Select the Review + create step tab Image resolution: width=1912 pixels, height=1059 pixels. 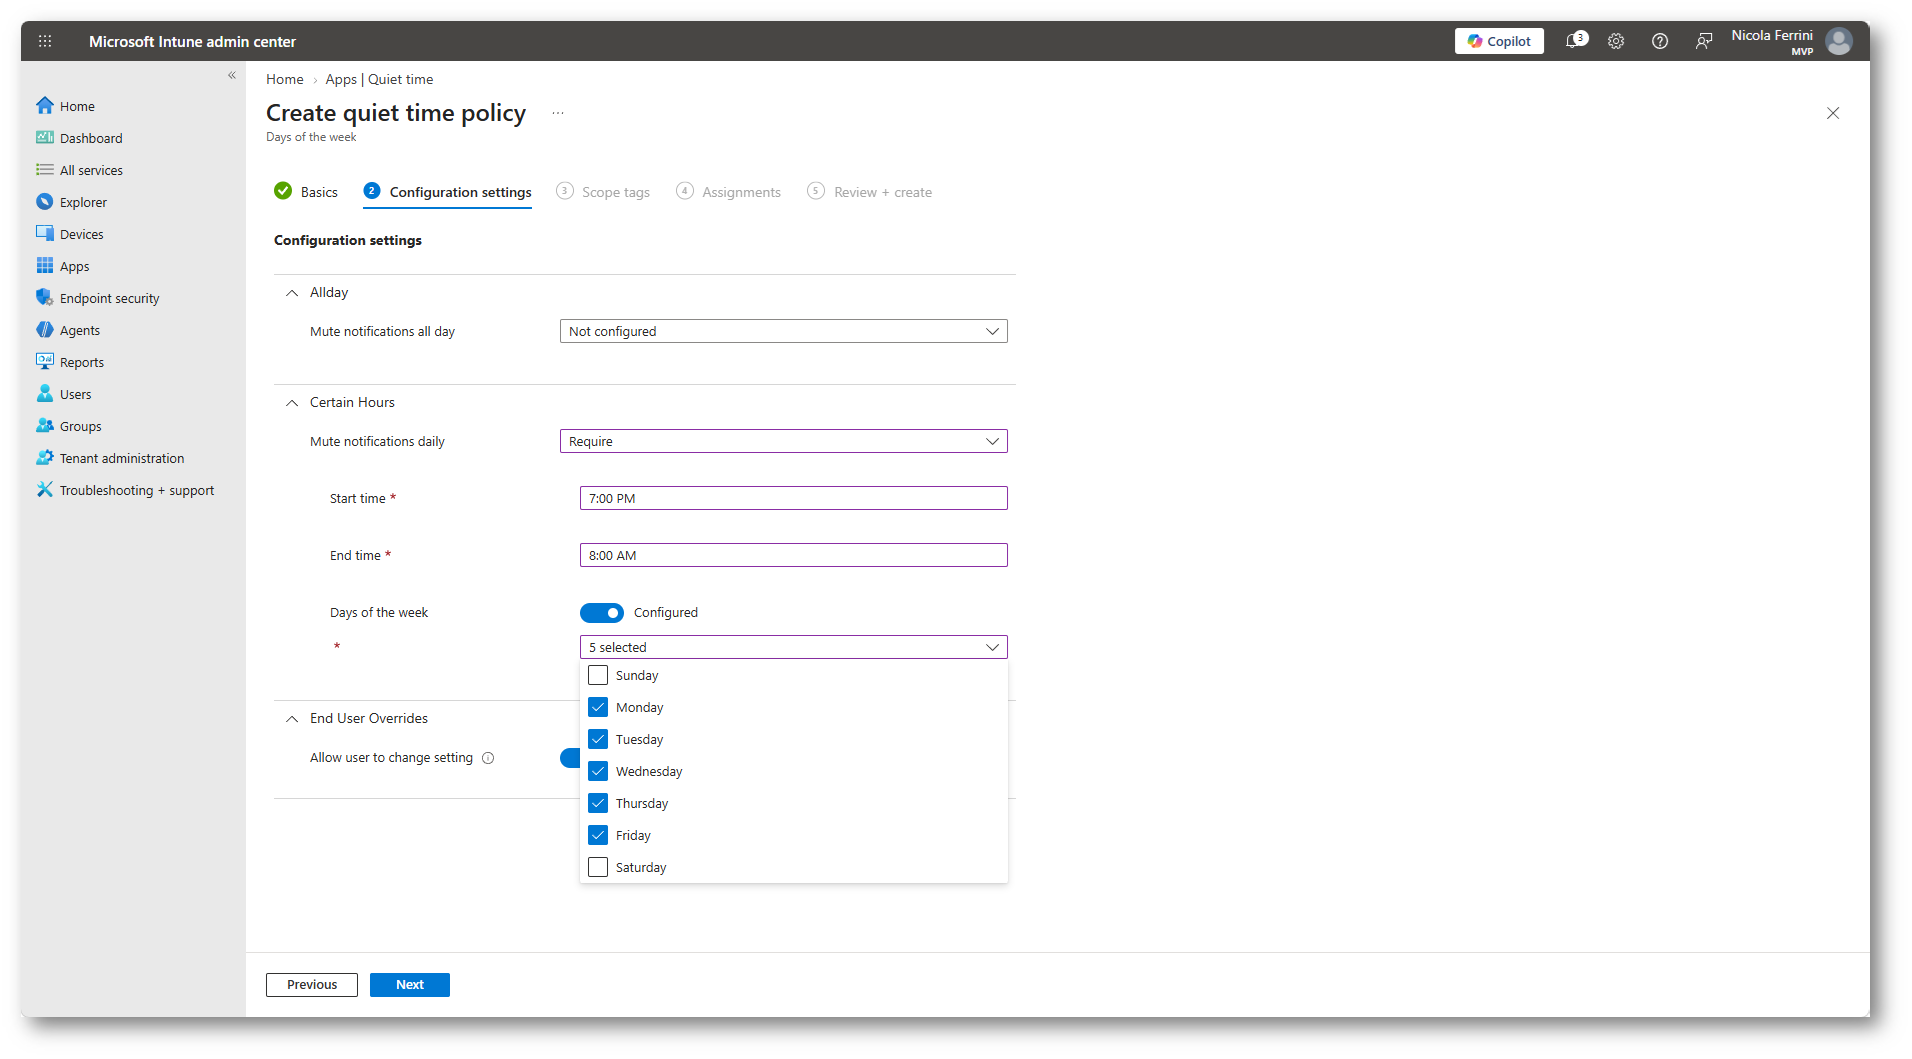(870, 192)
